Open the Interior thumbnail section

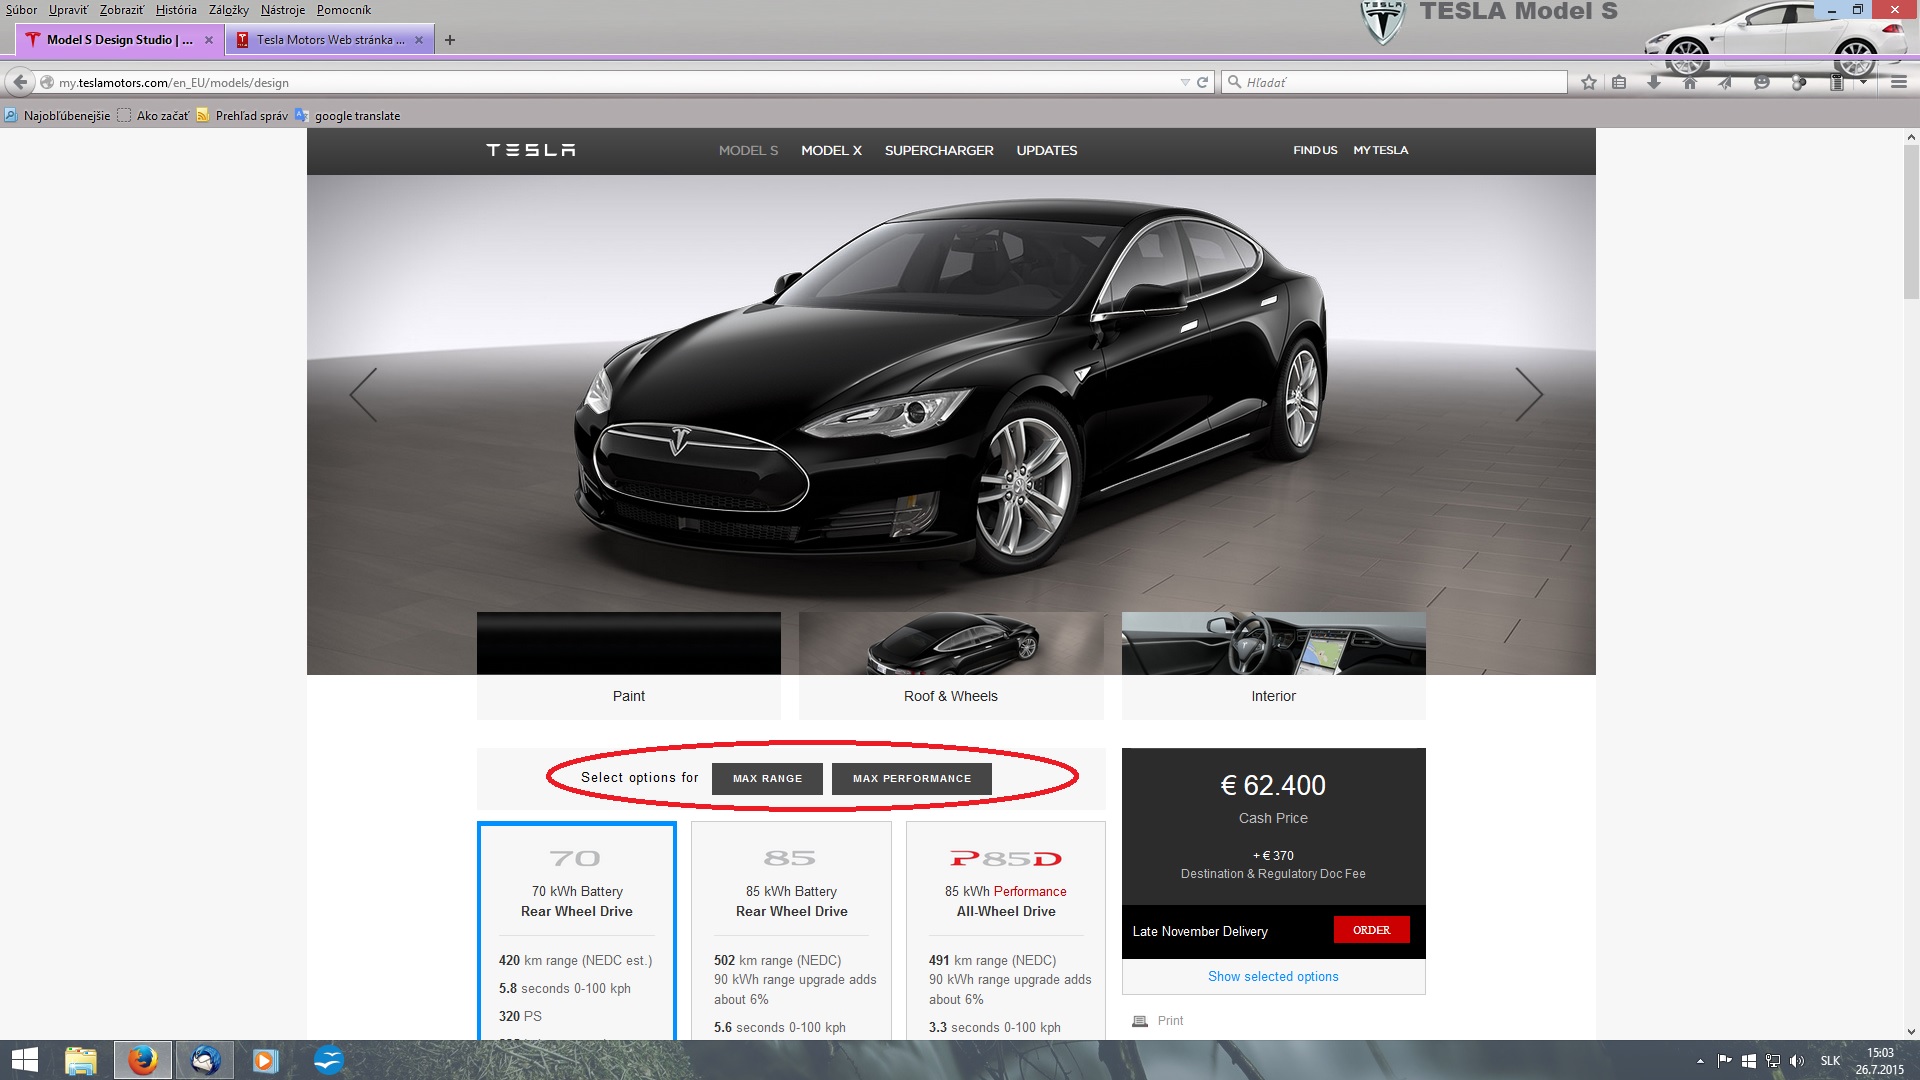point(1274,665)
